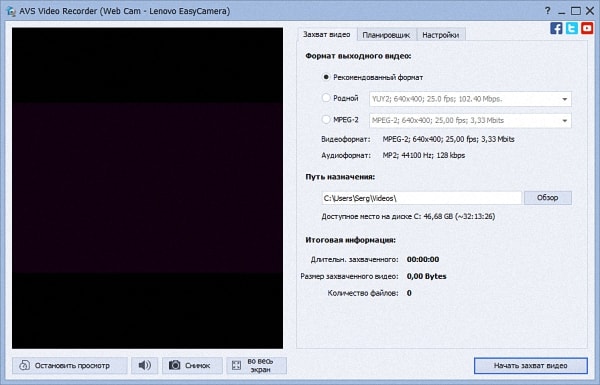
Task: Open the Twitter page icon
Action: (572, 28)
